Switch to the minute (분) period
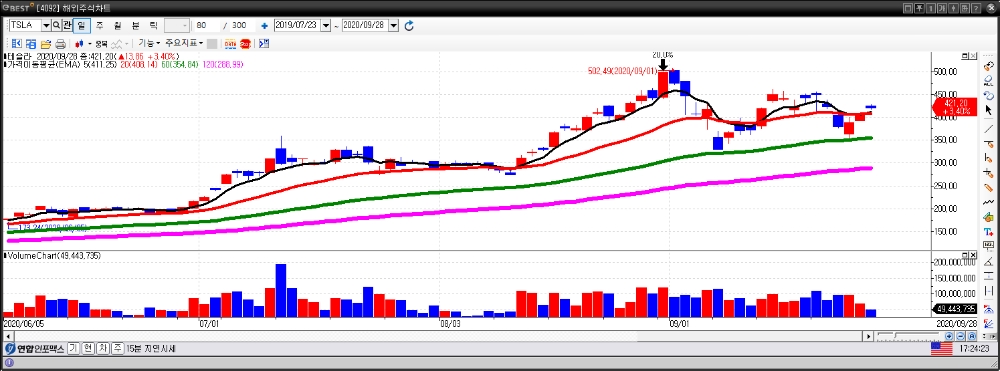 pos(135,25)
